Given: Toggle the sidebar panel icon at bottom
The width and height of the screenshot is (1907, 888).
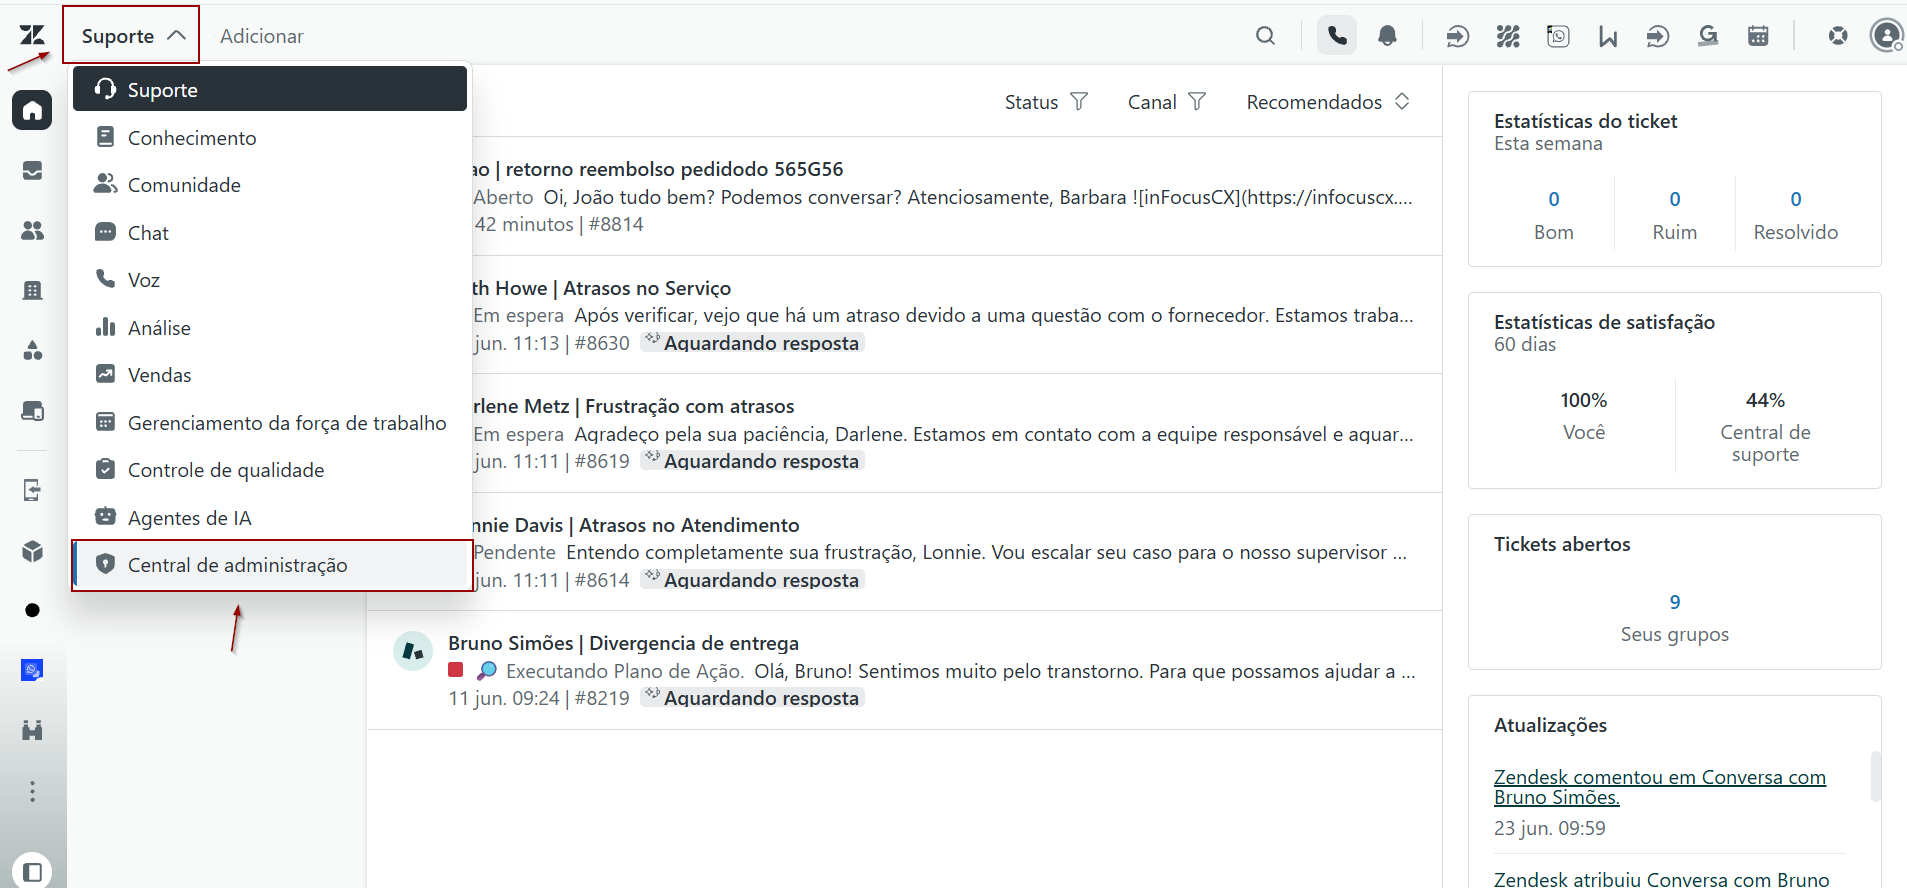Looking at the screenshot, I should pos(32,871).
